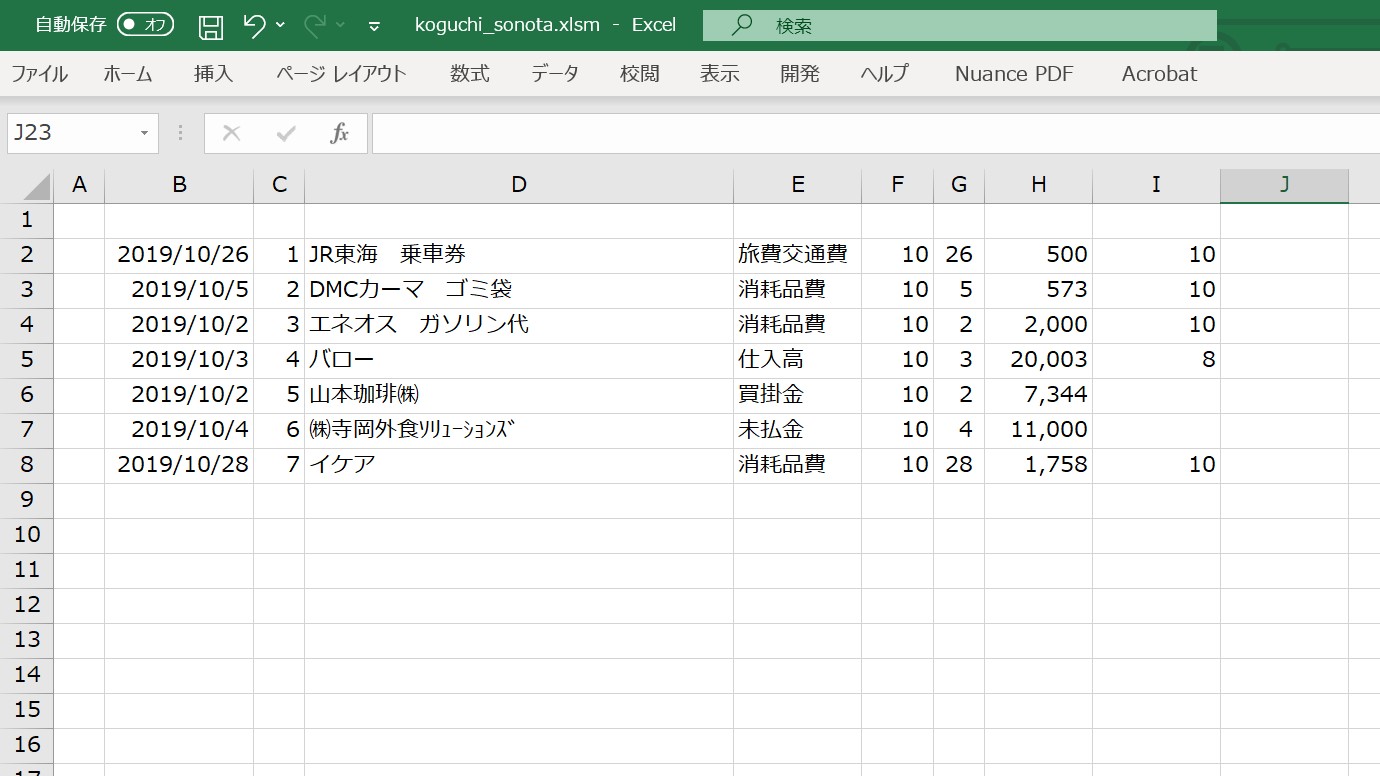This screenshot has width=1380, height=776.
Task: Select the cell エネオス ガソリン代
Action: tap(518, 324)
